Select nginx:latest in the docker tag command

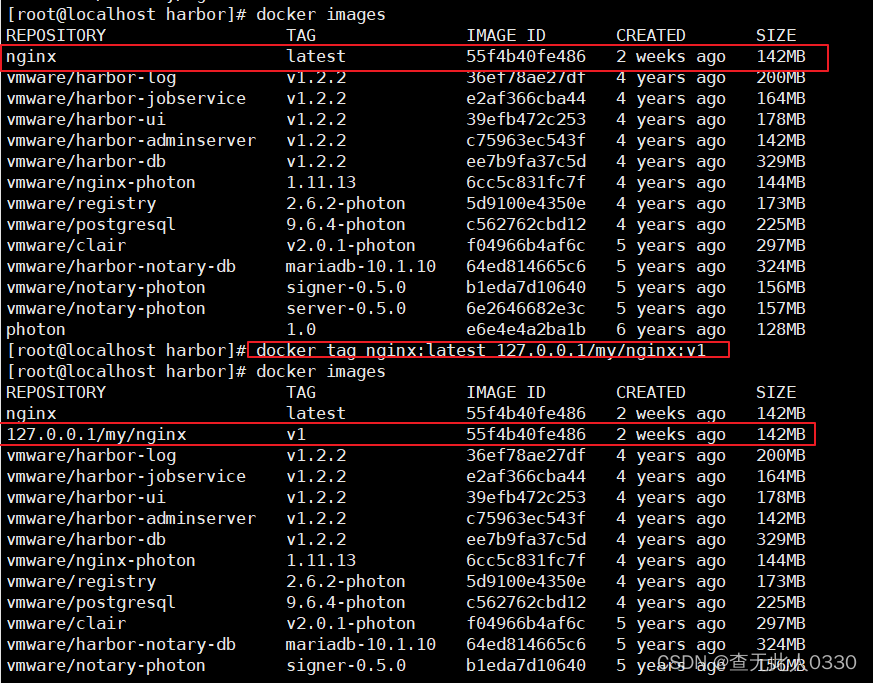click(411, 350)
